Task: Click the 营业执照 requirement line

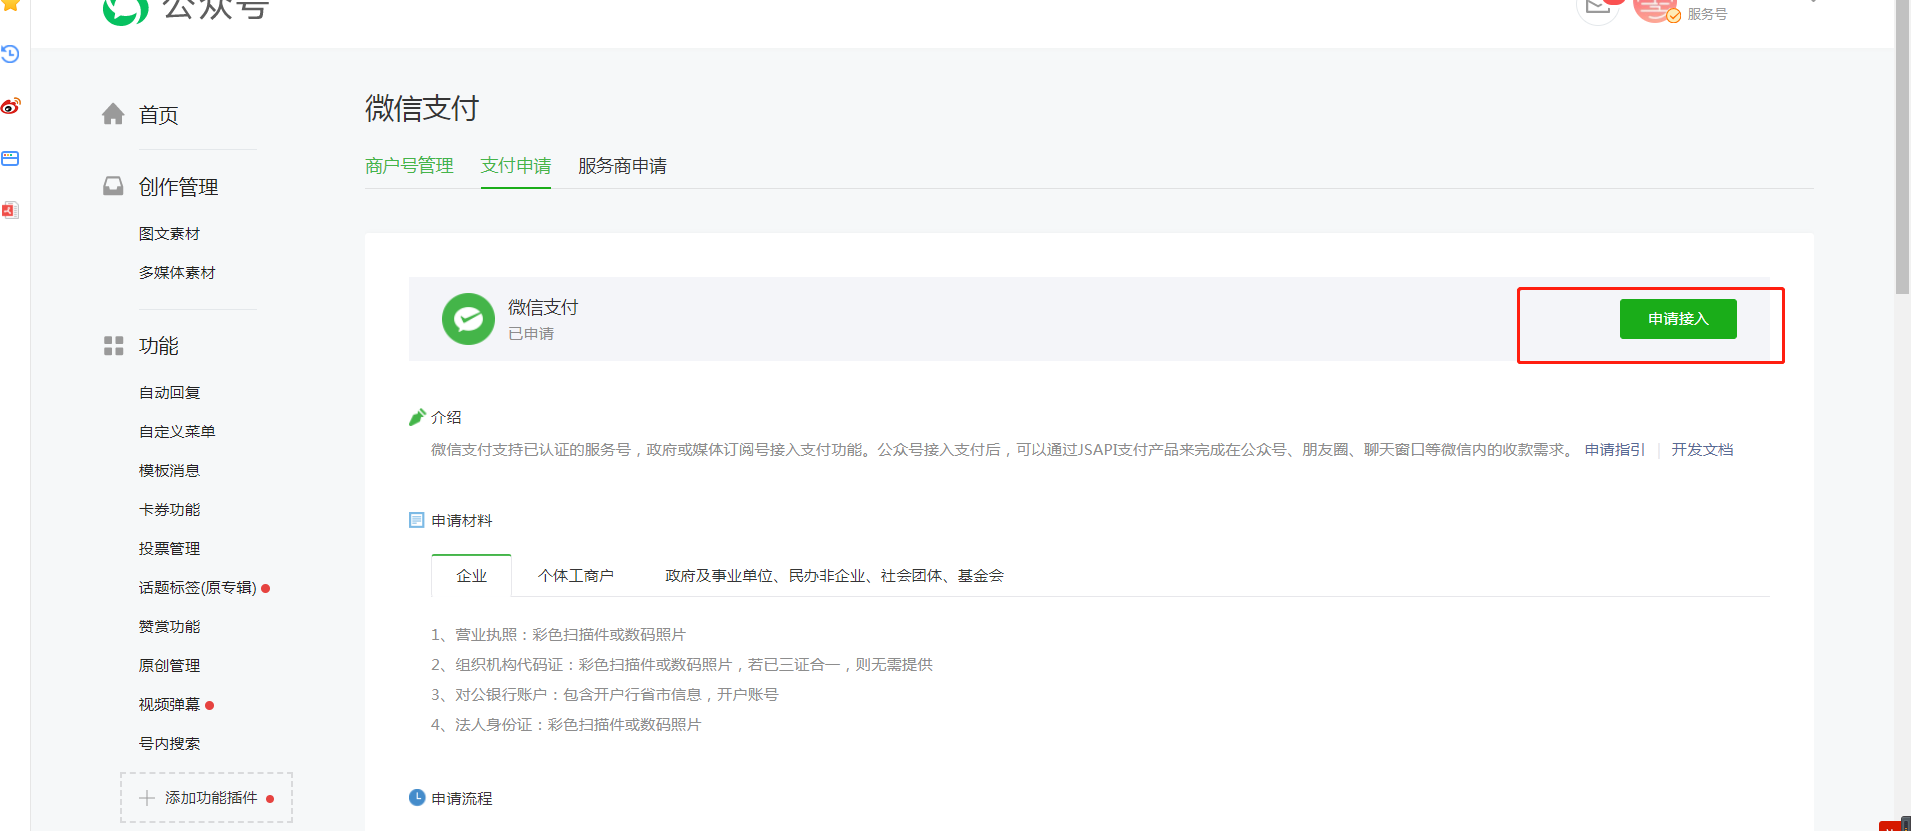Action: click(x=558, y=635)
